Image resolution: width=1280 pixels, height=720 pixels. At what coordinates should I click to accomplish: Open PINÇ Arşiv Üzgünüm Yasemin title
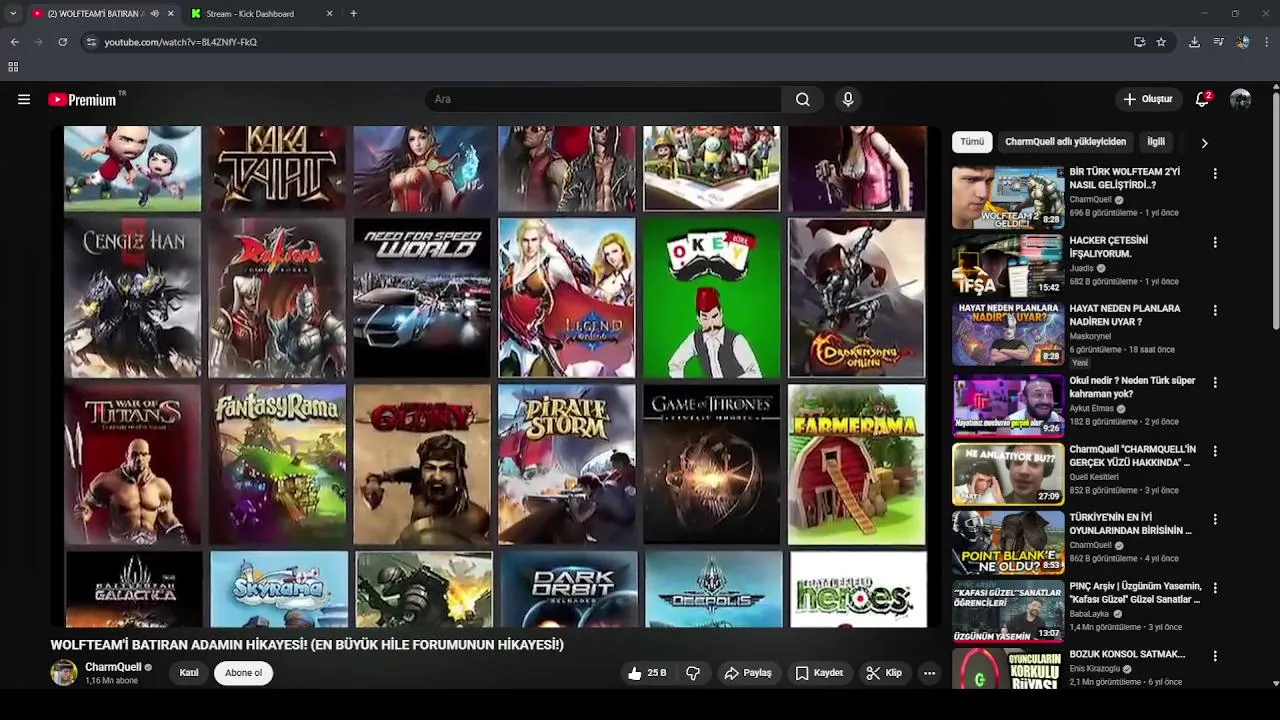[1135, 593]
